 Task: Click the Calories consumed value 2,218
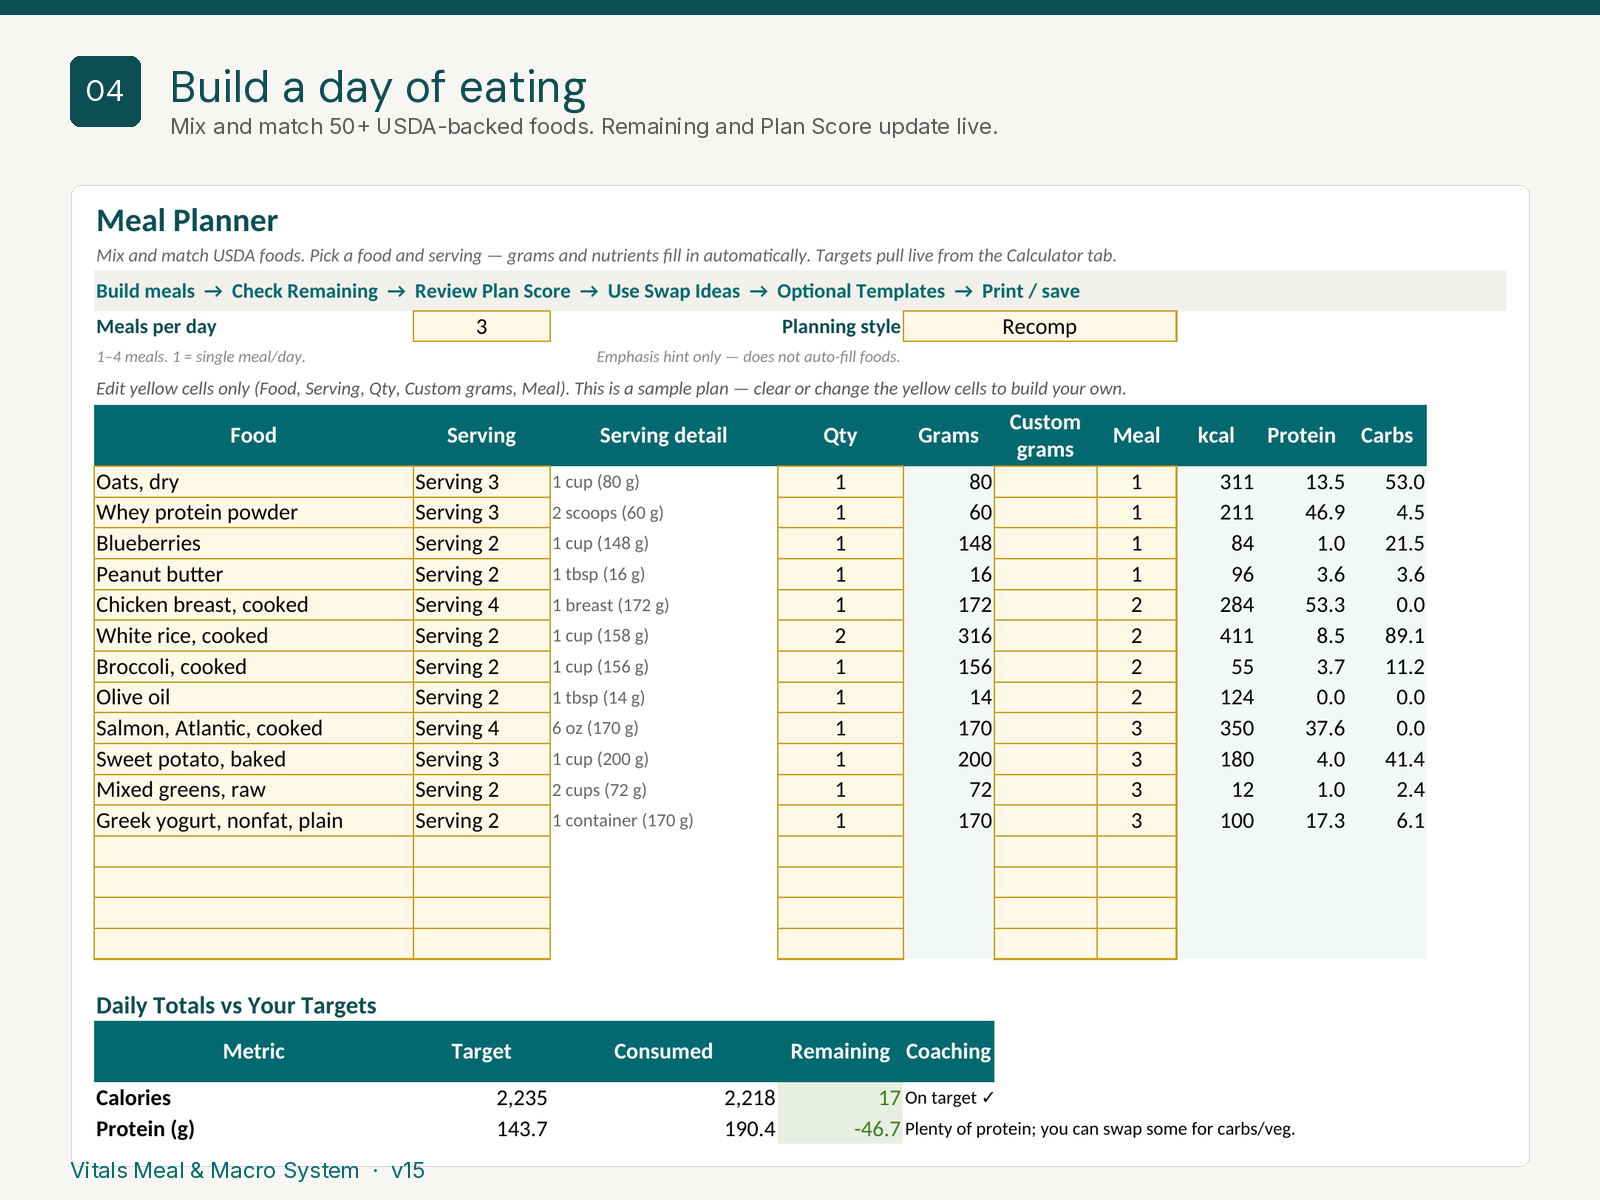coord(750,1098)
